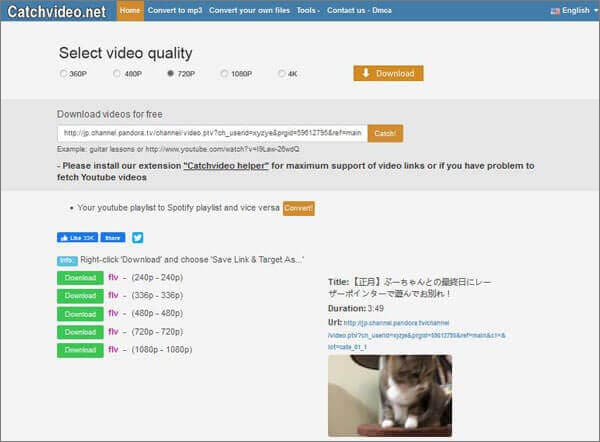Open Convert to mp3 page

(x=175, y=11)
